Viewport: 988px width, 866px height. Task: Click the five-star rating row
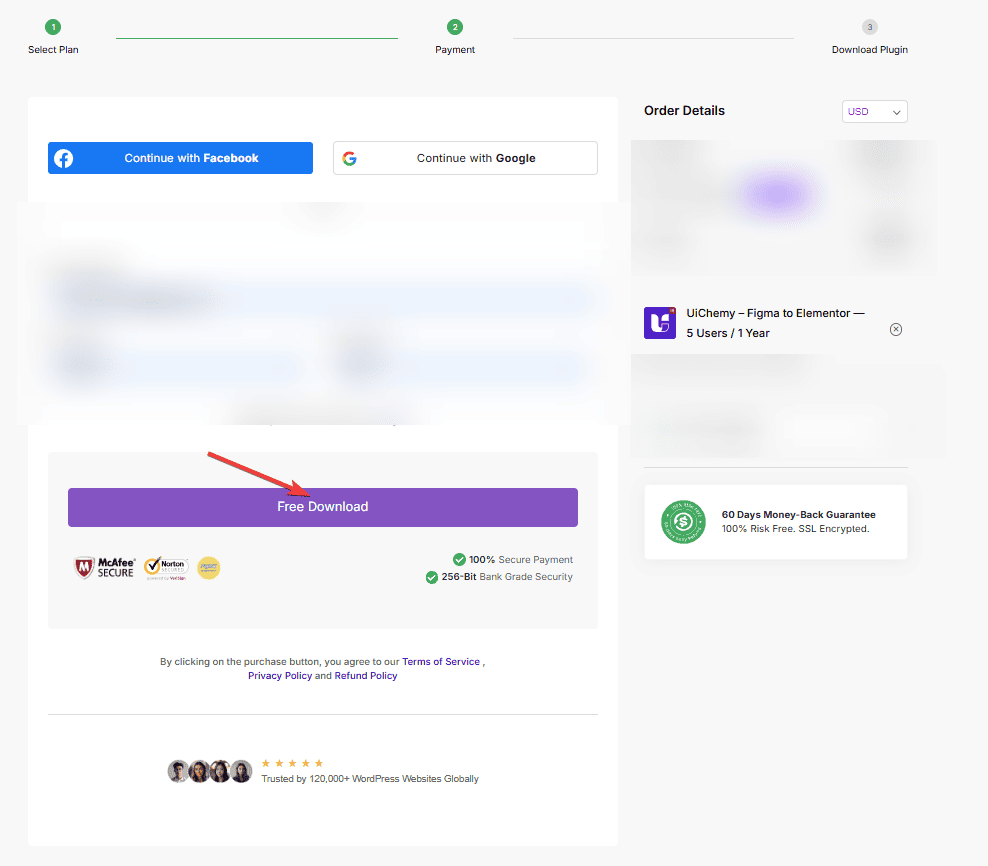291,762
